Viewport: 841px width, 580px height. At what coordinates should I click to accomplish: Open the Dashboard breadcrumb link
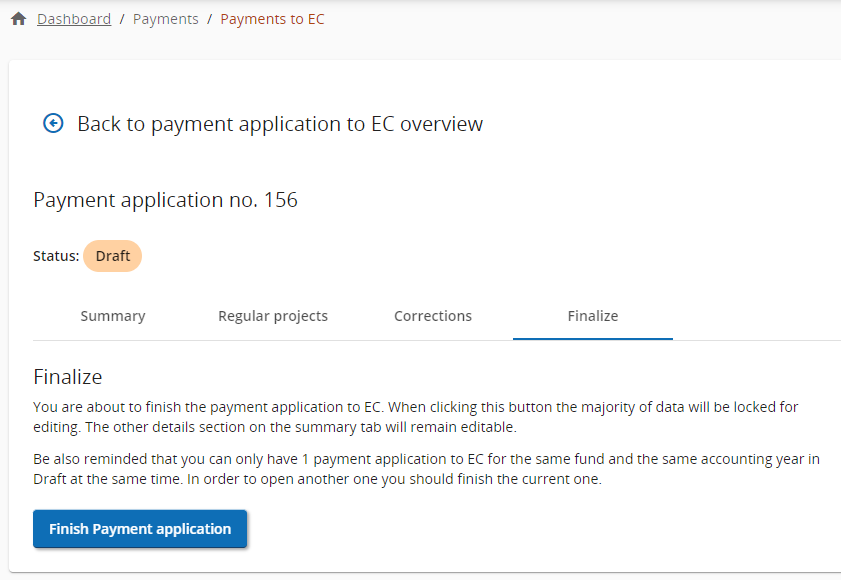coord(74,19)
